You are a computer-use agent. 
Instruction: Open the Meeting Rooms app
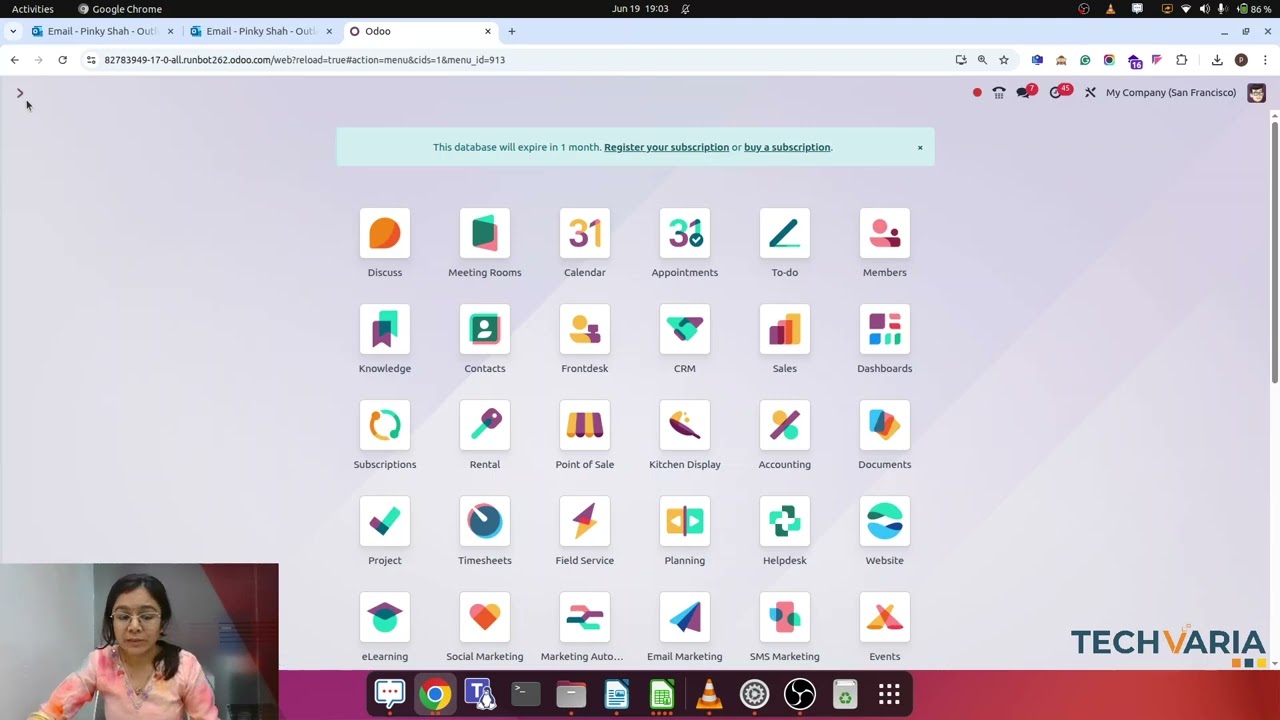pyautogui.click(x=485, y=234)
